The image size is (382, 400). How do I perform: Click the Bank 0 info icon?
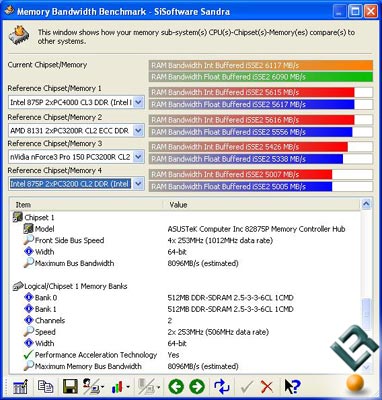tap(29, 297)
